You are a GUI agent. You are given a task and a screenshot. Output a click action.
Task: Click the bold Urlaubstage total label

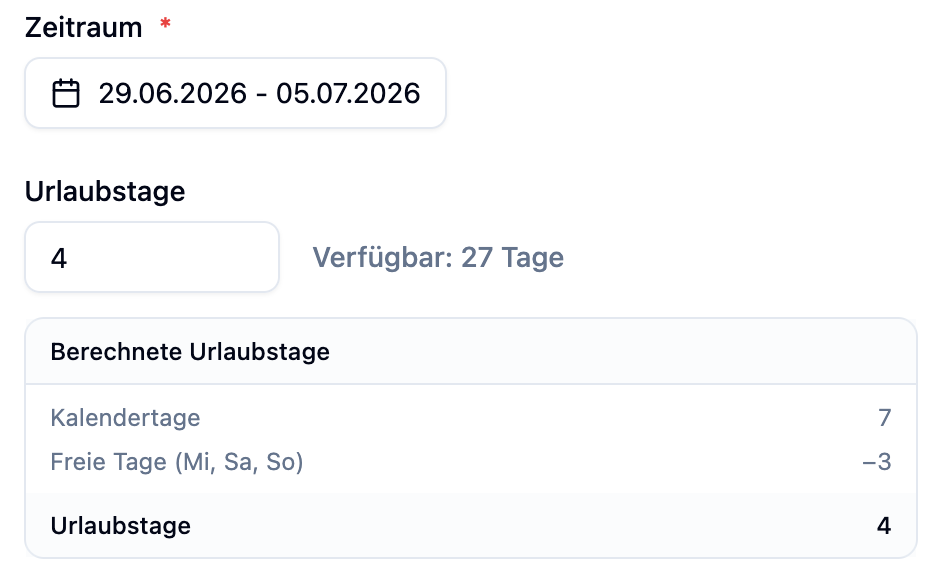point(120,525)
